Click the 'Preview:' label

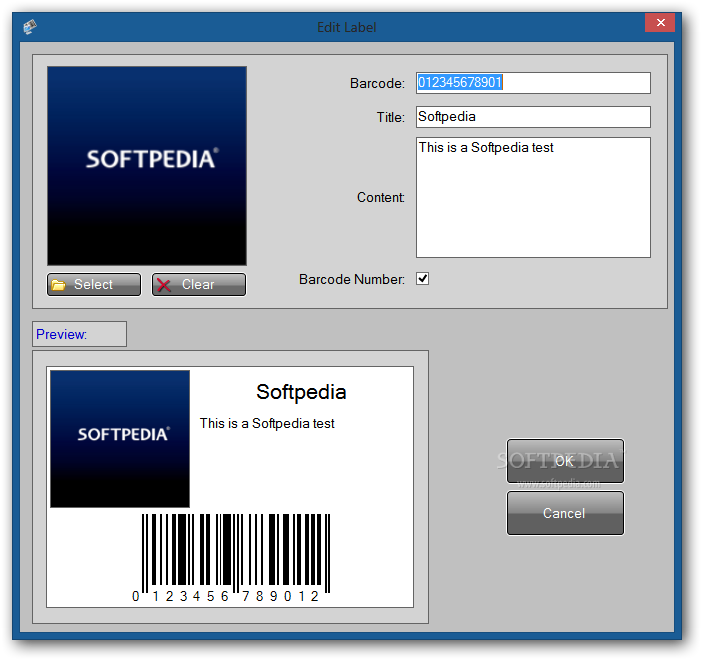click(62, 334)
